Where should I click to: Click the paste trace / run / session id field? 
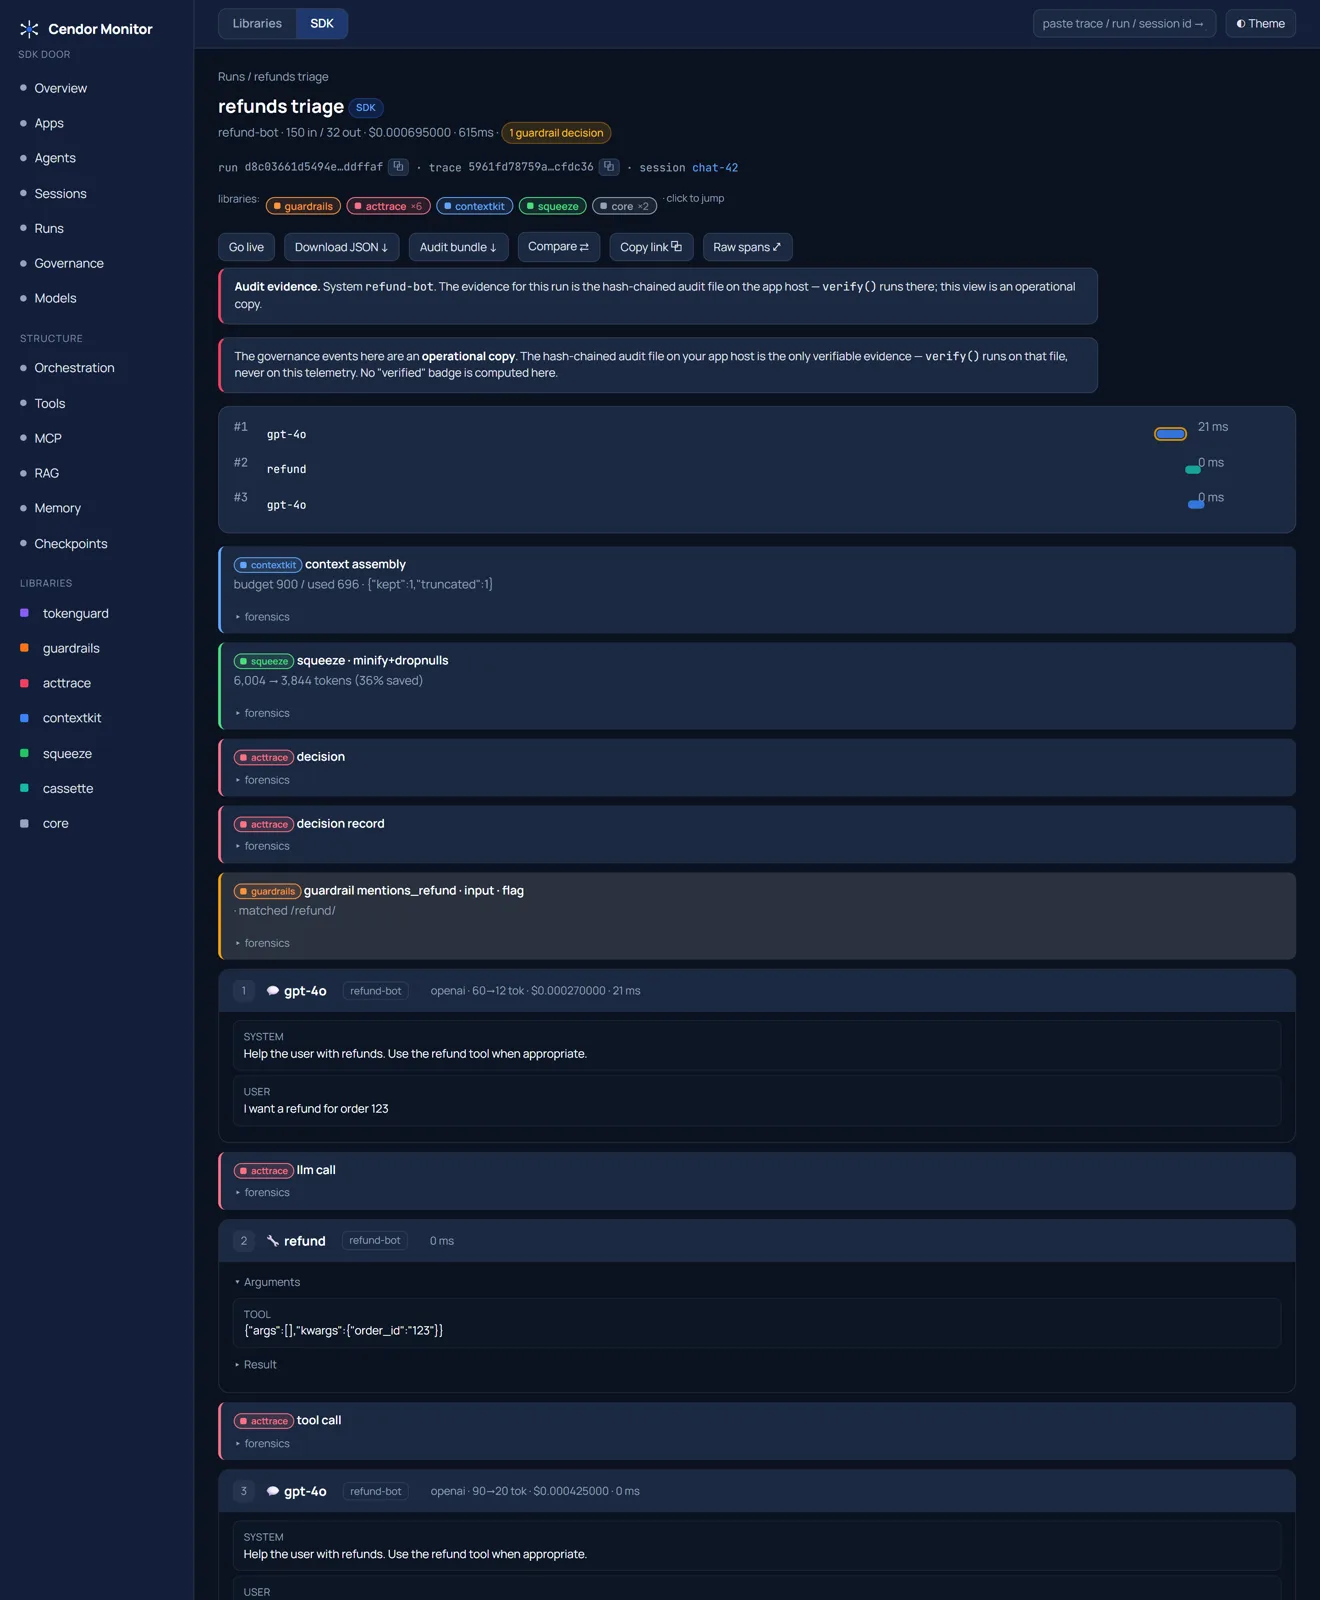(x=1124, y=24)
